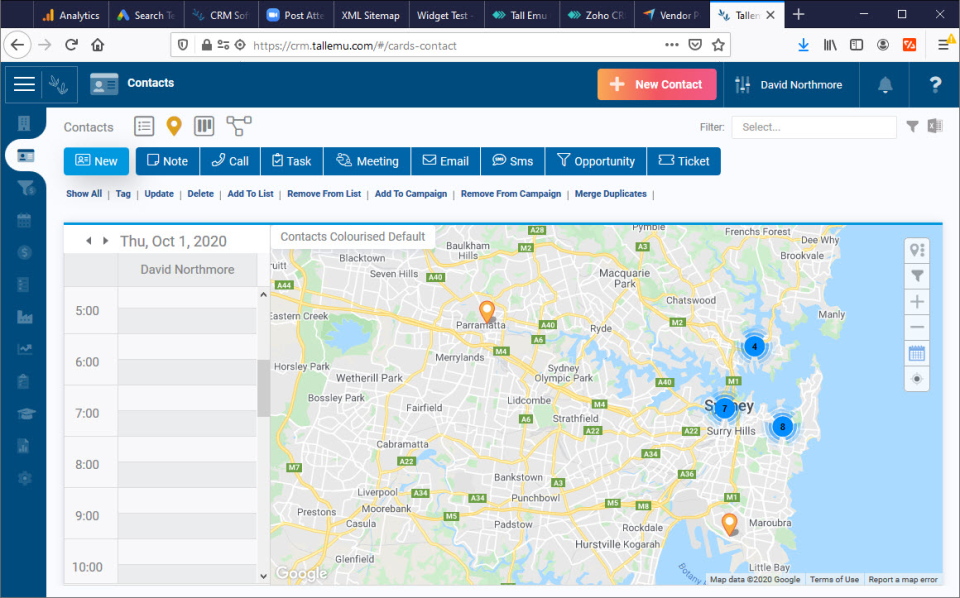Click Remove From Campaign link

(511, 193)
